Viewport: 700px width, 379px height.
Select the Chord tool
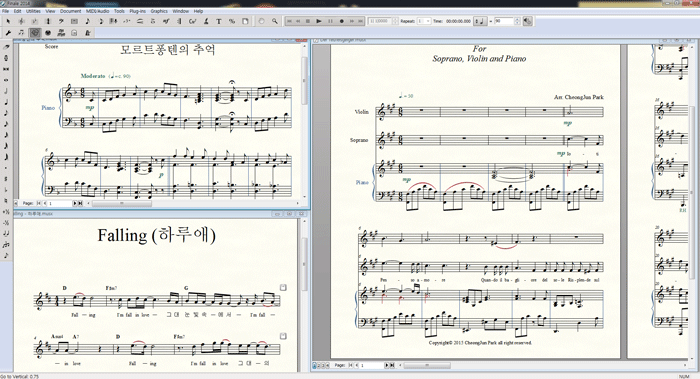click(x=192, y=21)
